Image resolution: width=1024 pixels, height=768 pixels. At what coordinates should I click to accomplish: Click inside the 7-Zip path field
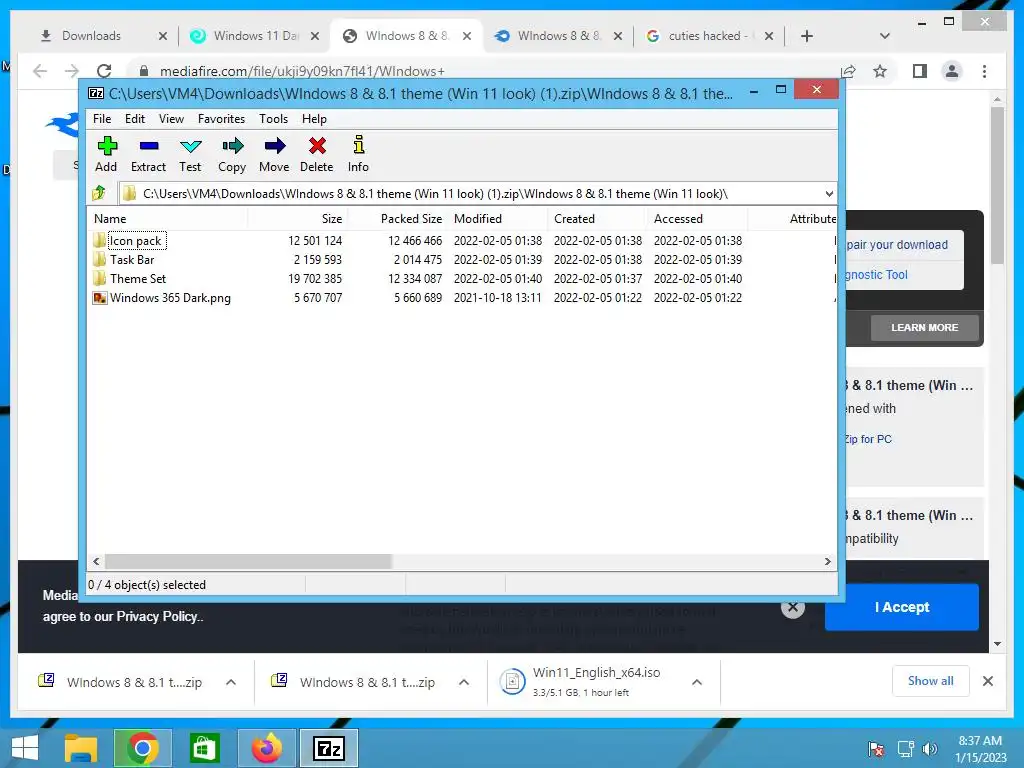coord(470,193)
